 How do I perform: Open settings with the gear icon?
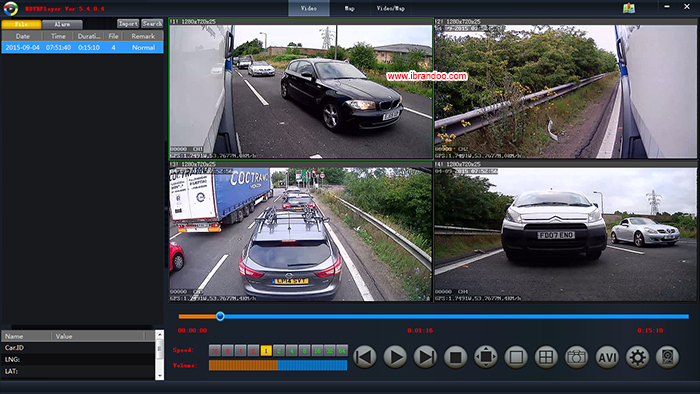pyautogui.click(x=638, y=357)
